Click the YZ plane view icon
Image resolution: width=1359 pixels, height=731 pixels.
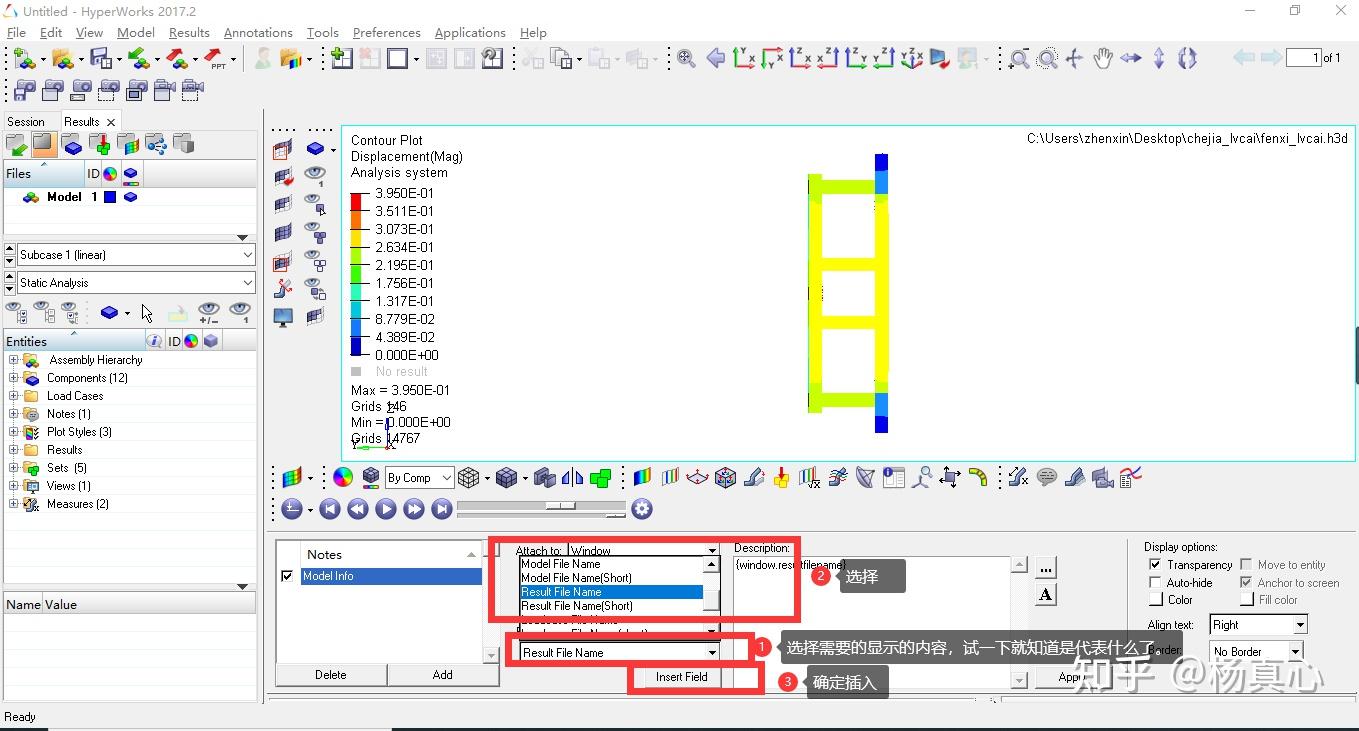(x=856, y=58)
